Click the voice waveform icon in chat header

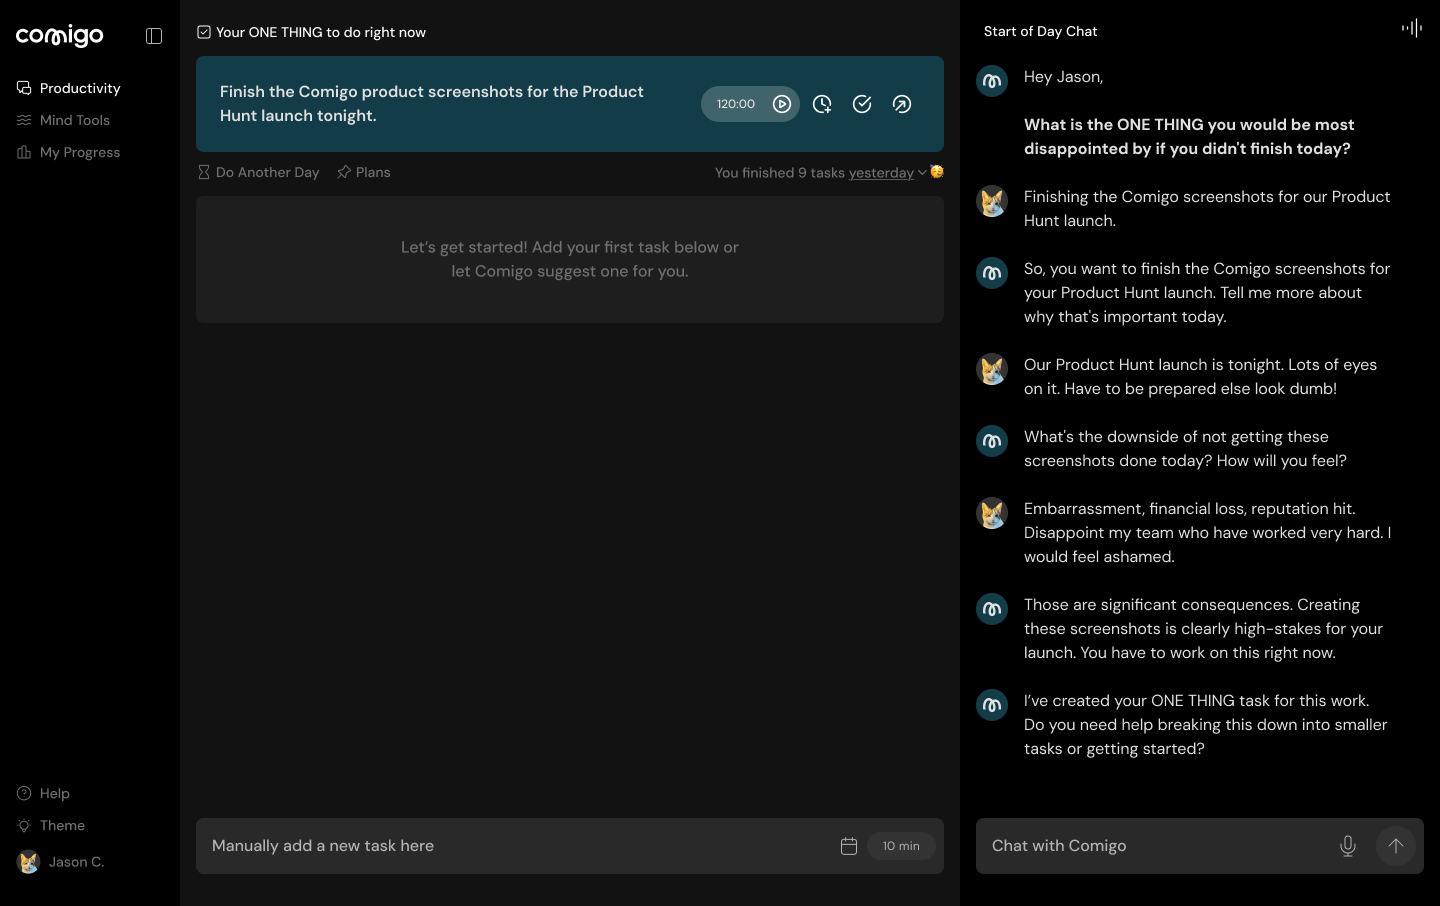point(1411,28)
